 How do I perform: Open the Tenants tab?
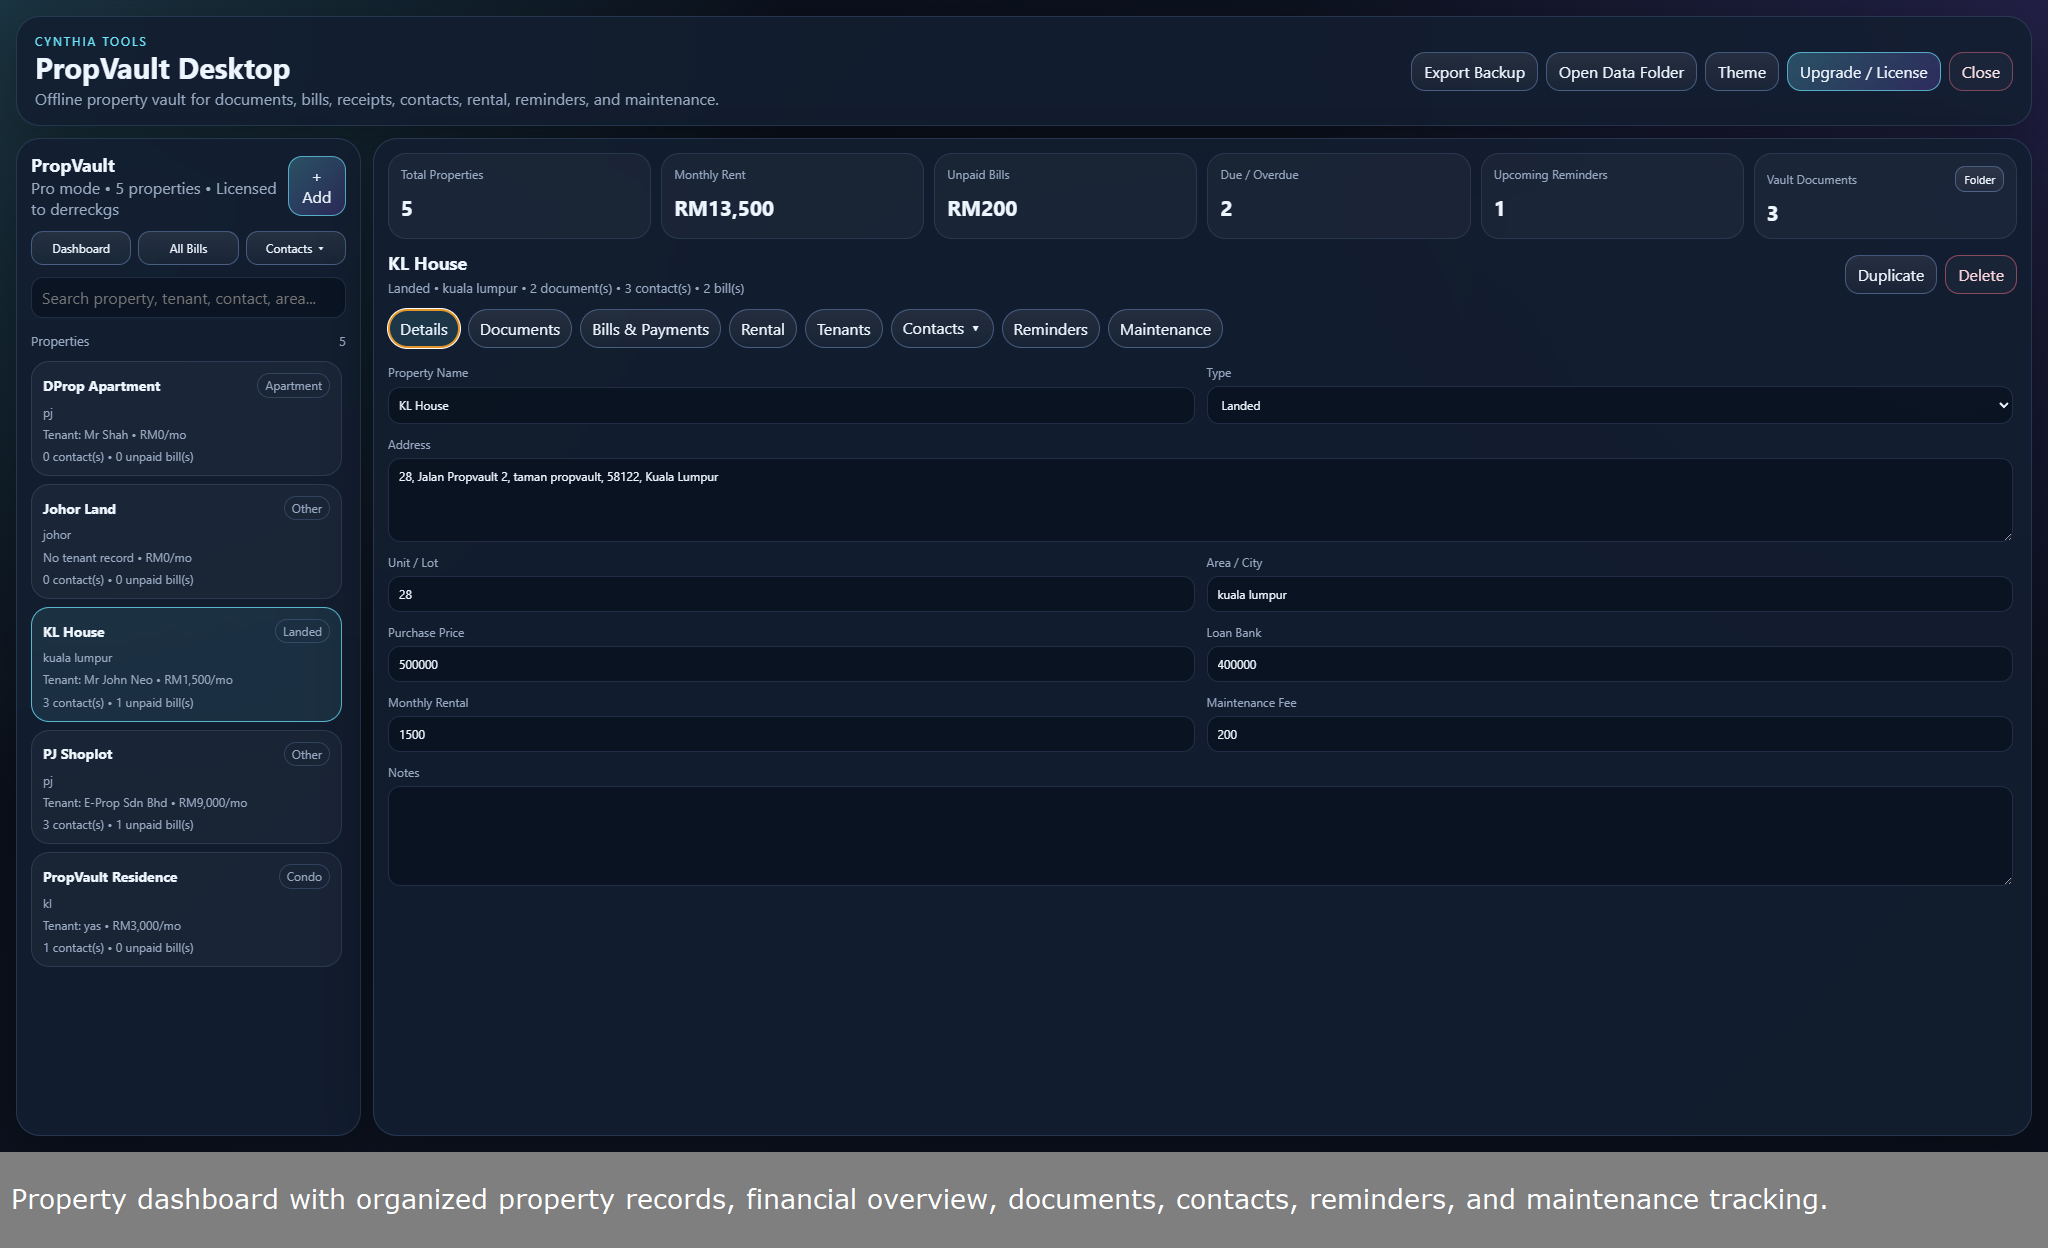pos(843,329)
